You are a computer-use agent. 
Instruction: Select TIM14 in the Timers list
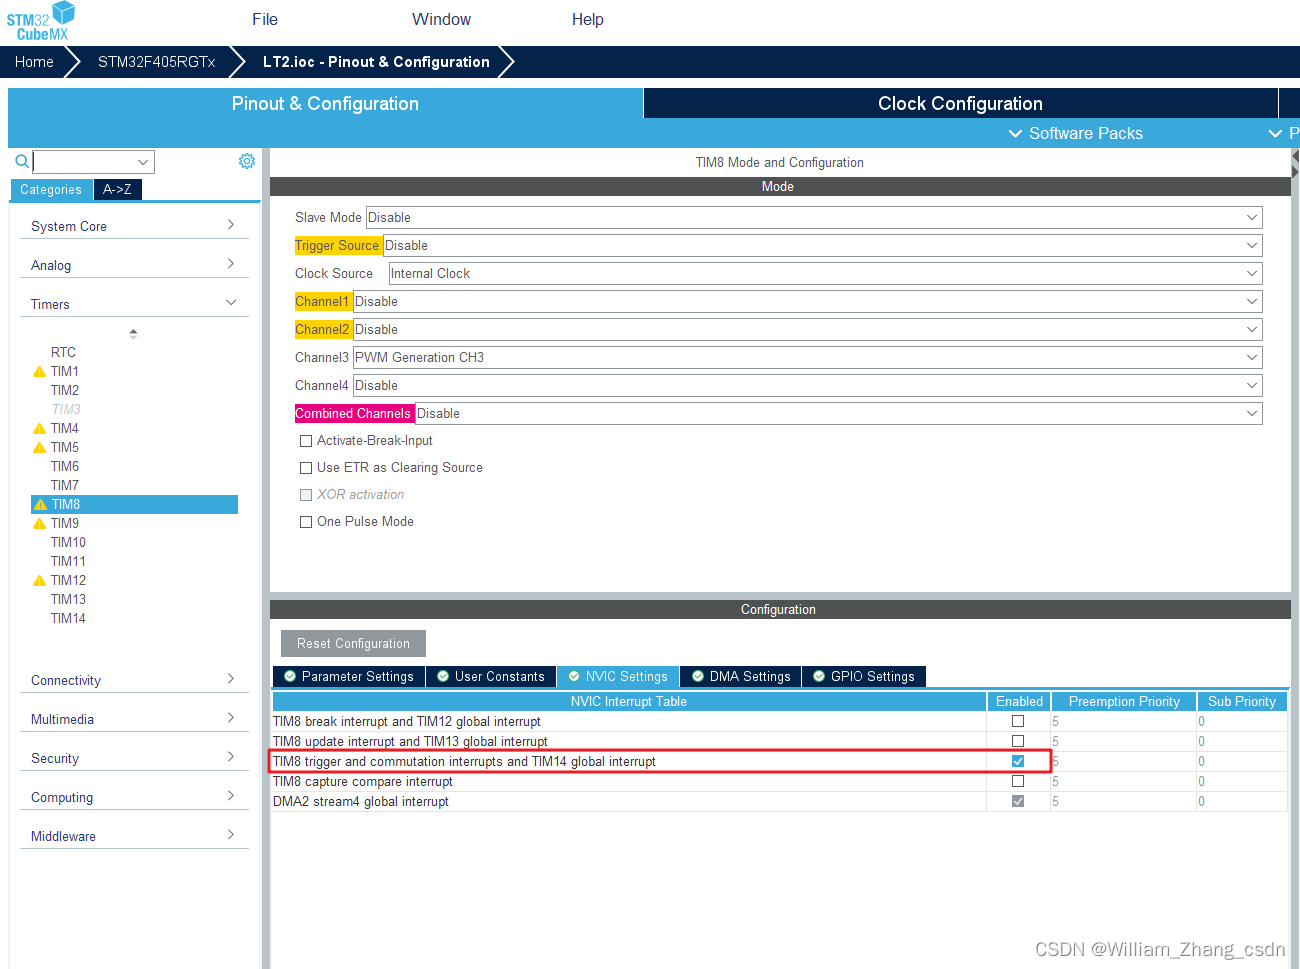(68, 619)
